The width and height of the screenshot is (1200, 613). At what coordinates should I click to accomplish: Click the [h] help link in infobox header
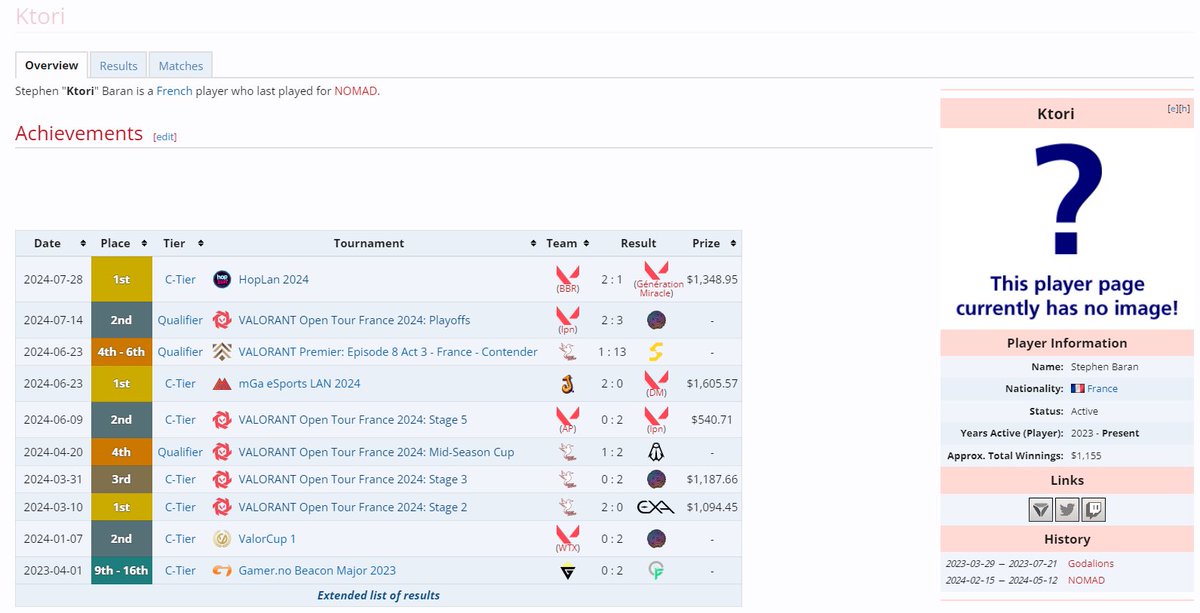[1184, 109]
